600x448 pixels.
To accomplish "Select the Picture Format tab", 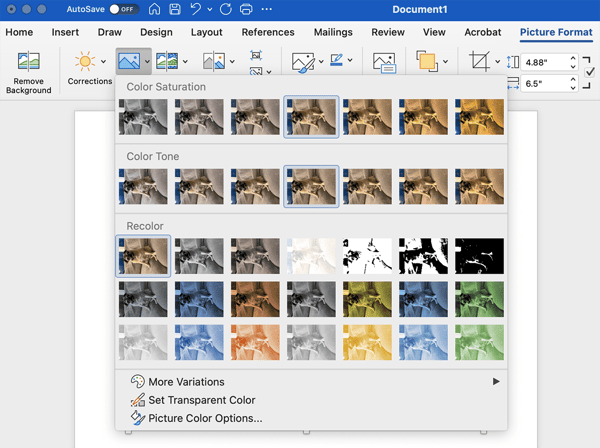I will tap(556, 32).
